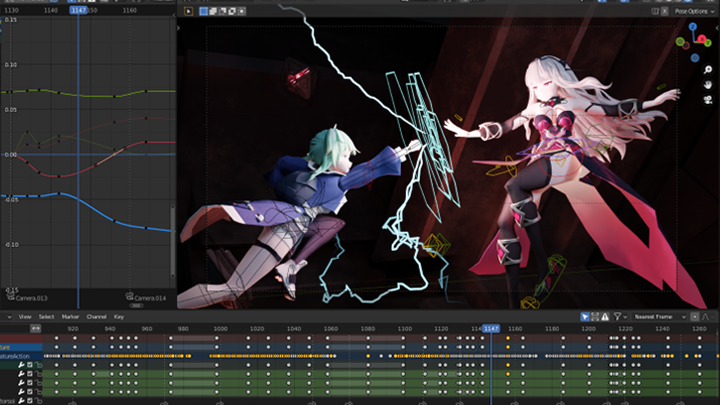The width and height of the screenshot is (720, 405).
Task: Activate the select box tool in viewport header
Action: point(189,11)
